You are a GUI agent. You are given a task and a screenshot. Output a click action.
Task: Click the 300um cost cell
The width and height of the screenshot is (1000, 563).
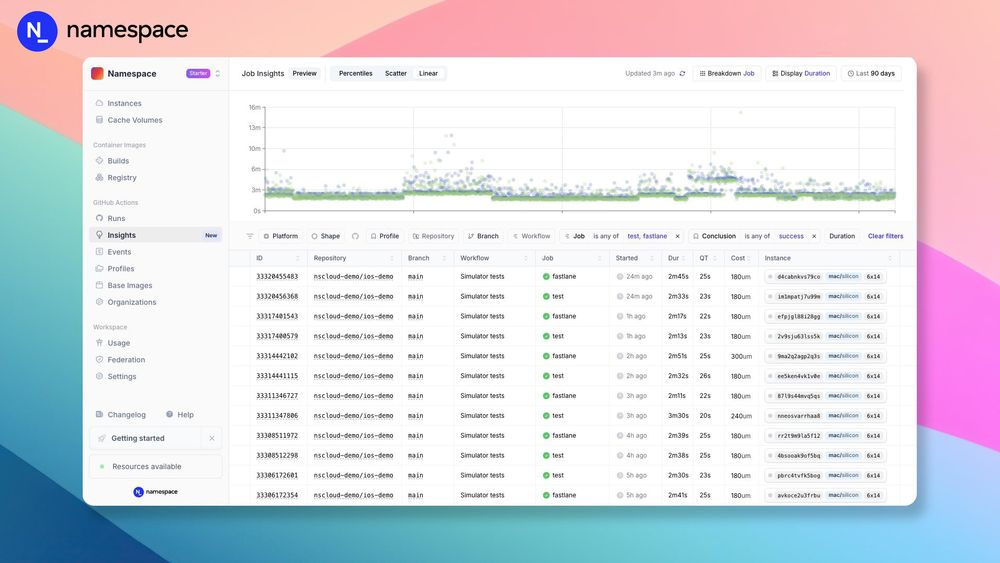[x=741, y=356]
